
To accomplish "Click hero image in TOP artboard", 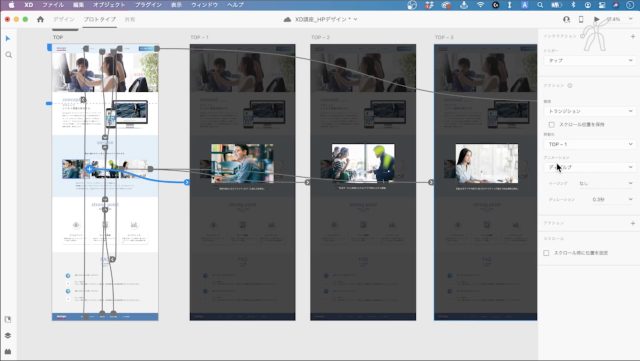I will (x=105, y=72).
